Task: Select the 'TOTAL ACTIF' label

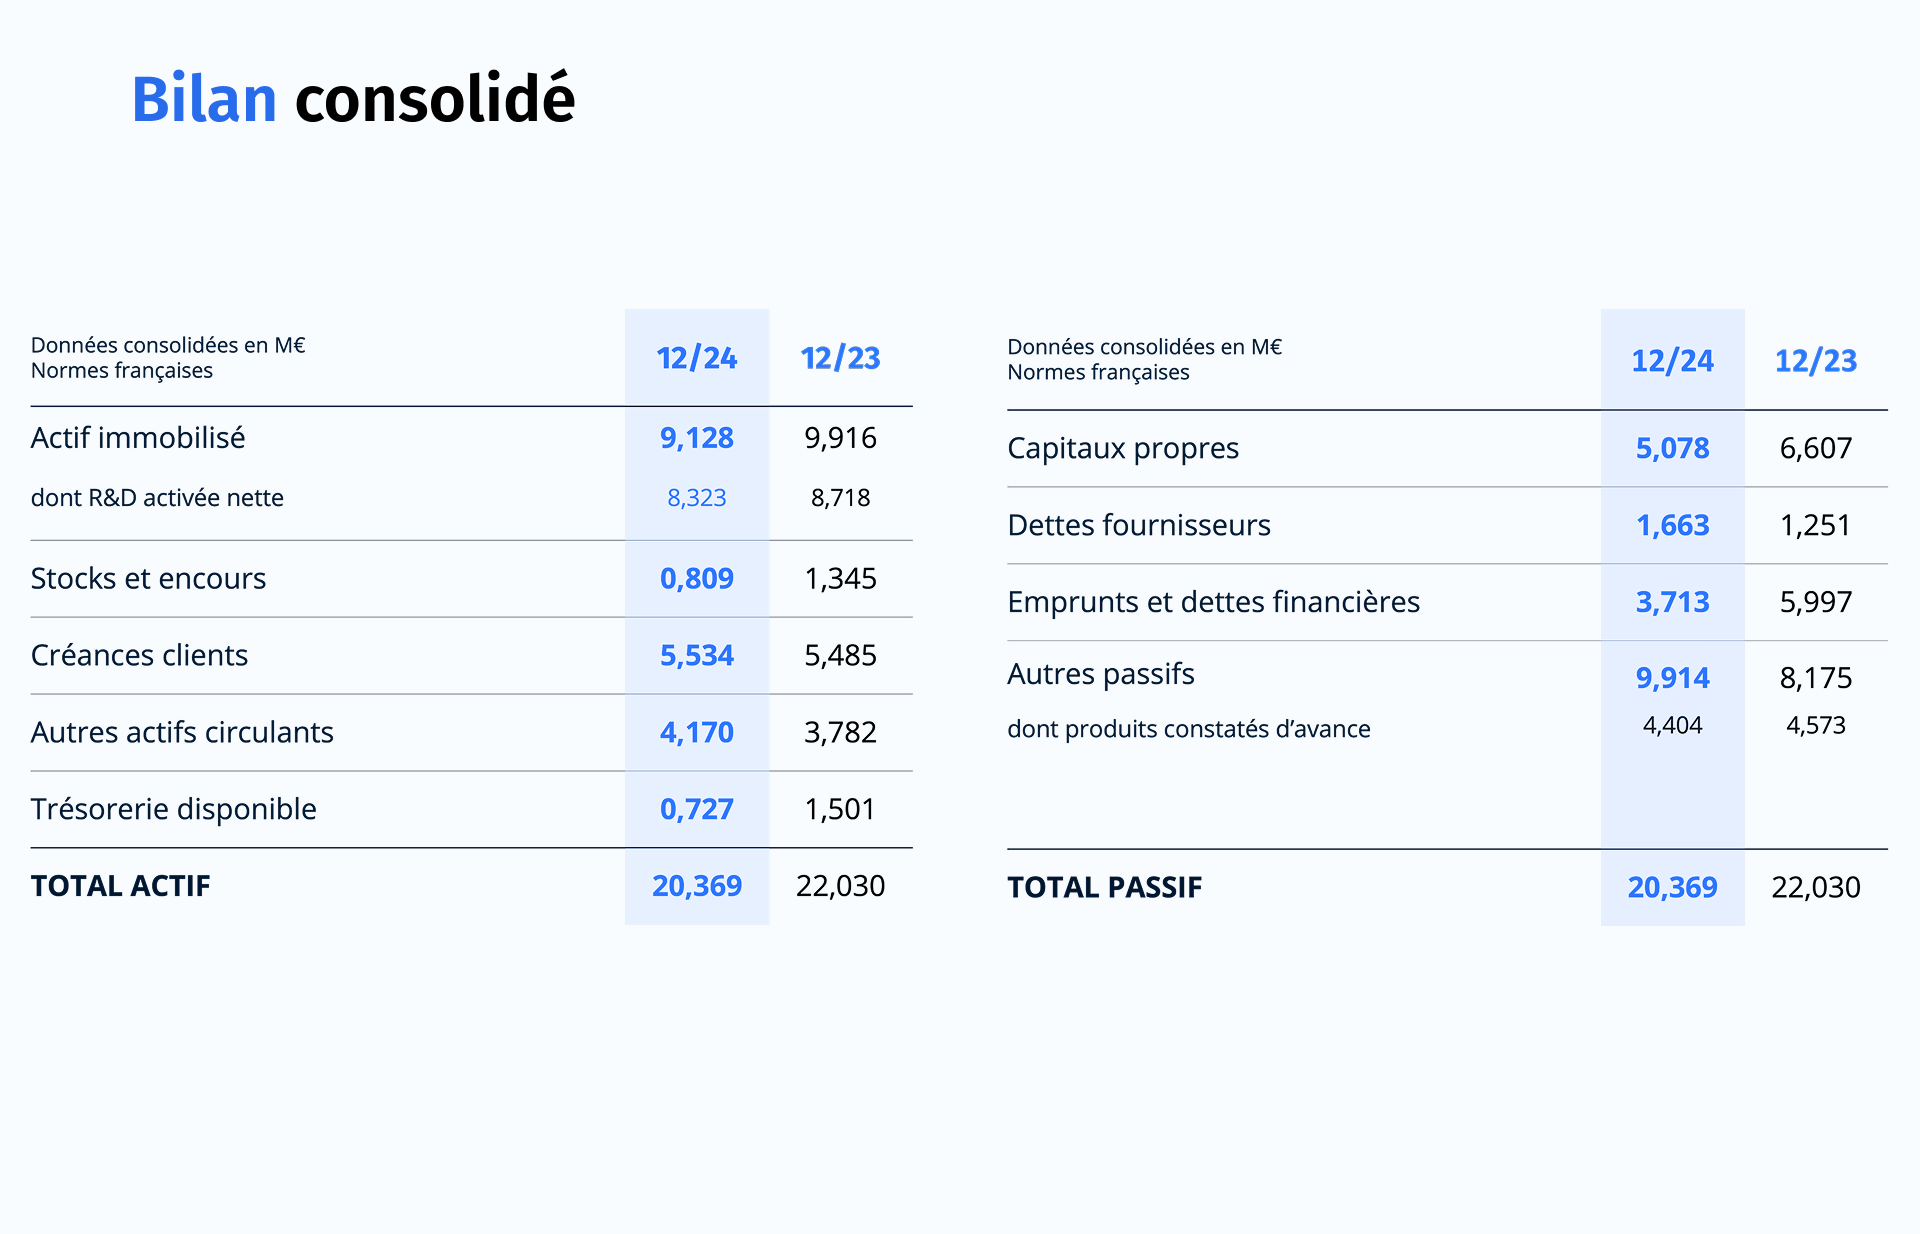Action: tap(120, 886)
